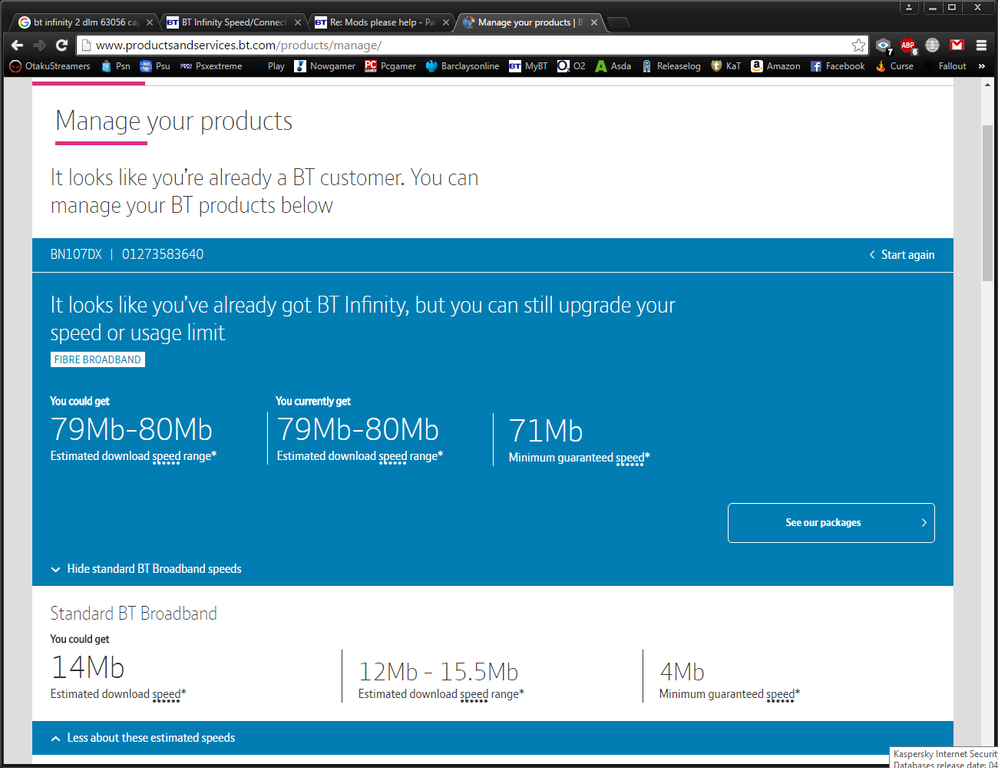Open the Barclaysonline bookmark
The height and width of the screenshot is (768, 998).
coord(463,66)
